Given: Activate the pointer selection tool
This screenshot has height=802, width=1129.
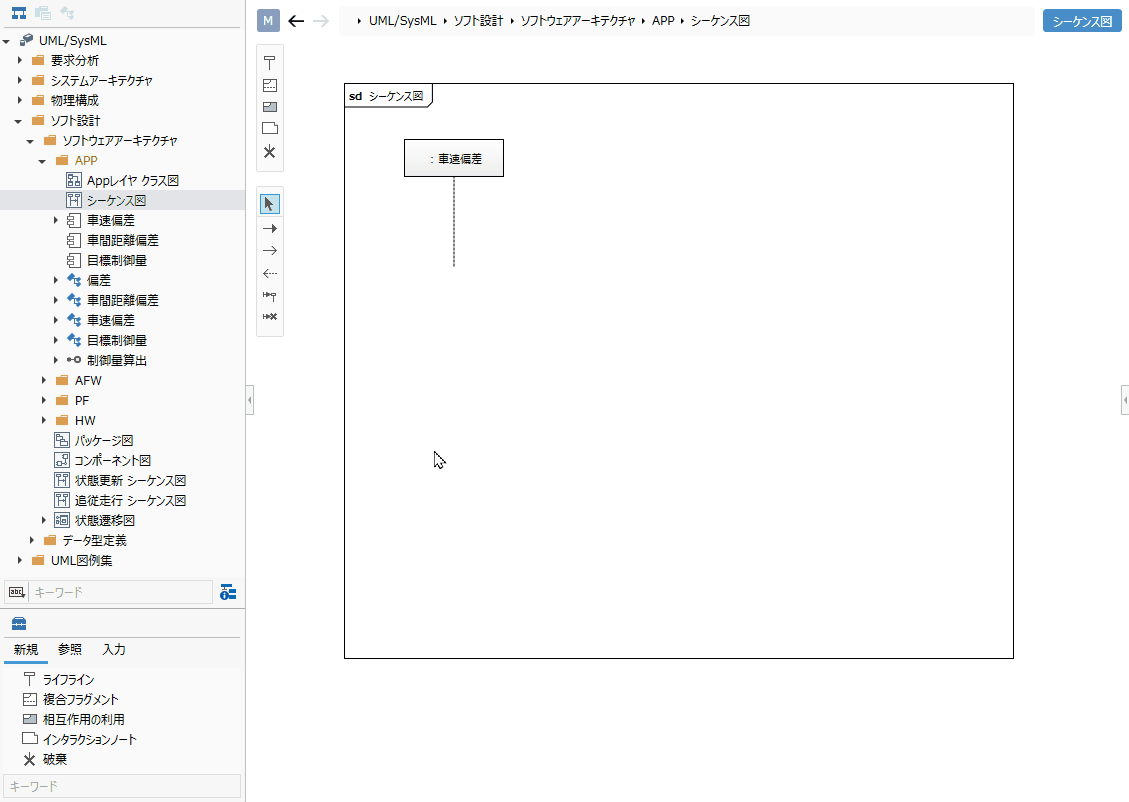Looking at the screenshot, I should [x=269, y=204].
